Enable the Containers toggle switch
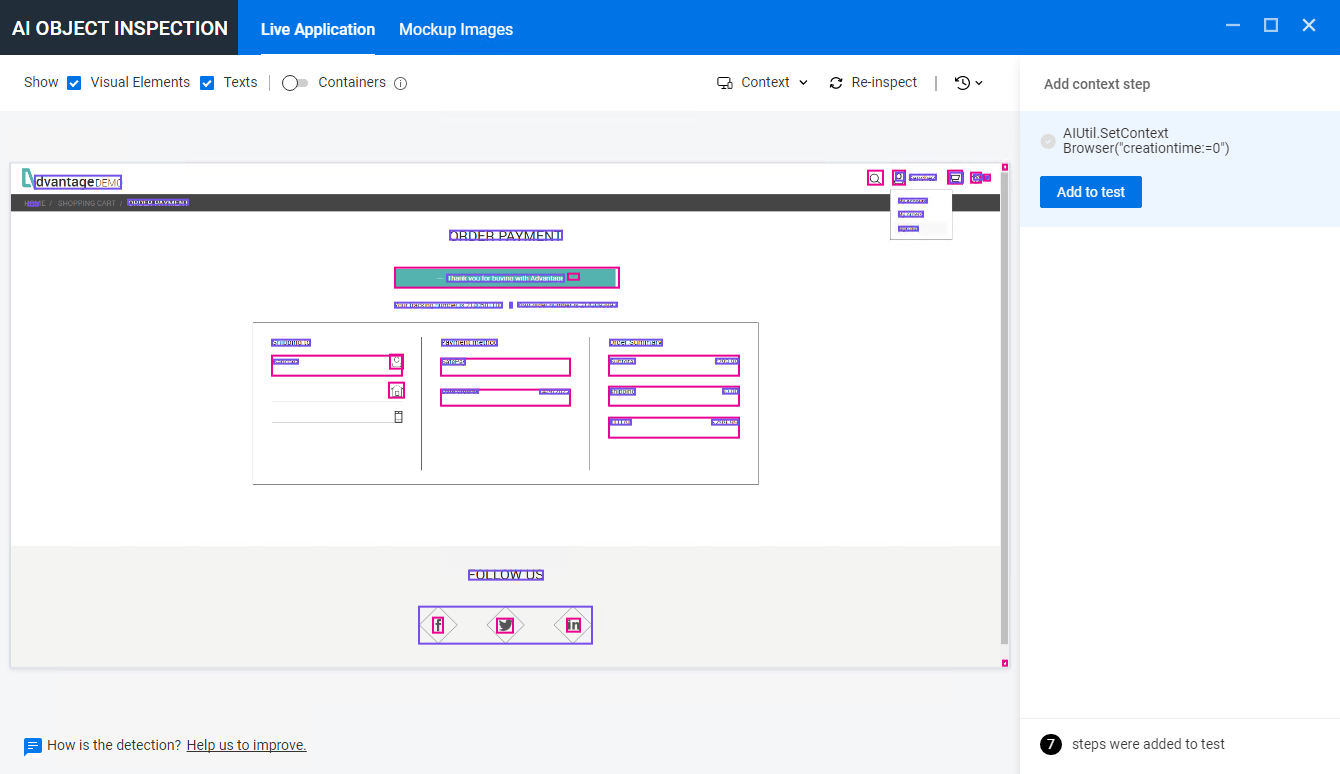This screenshot has height=774, width=1340. (x=295, y=82)
